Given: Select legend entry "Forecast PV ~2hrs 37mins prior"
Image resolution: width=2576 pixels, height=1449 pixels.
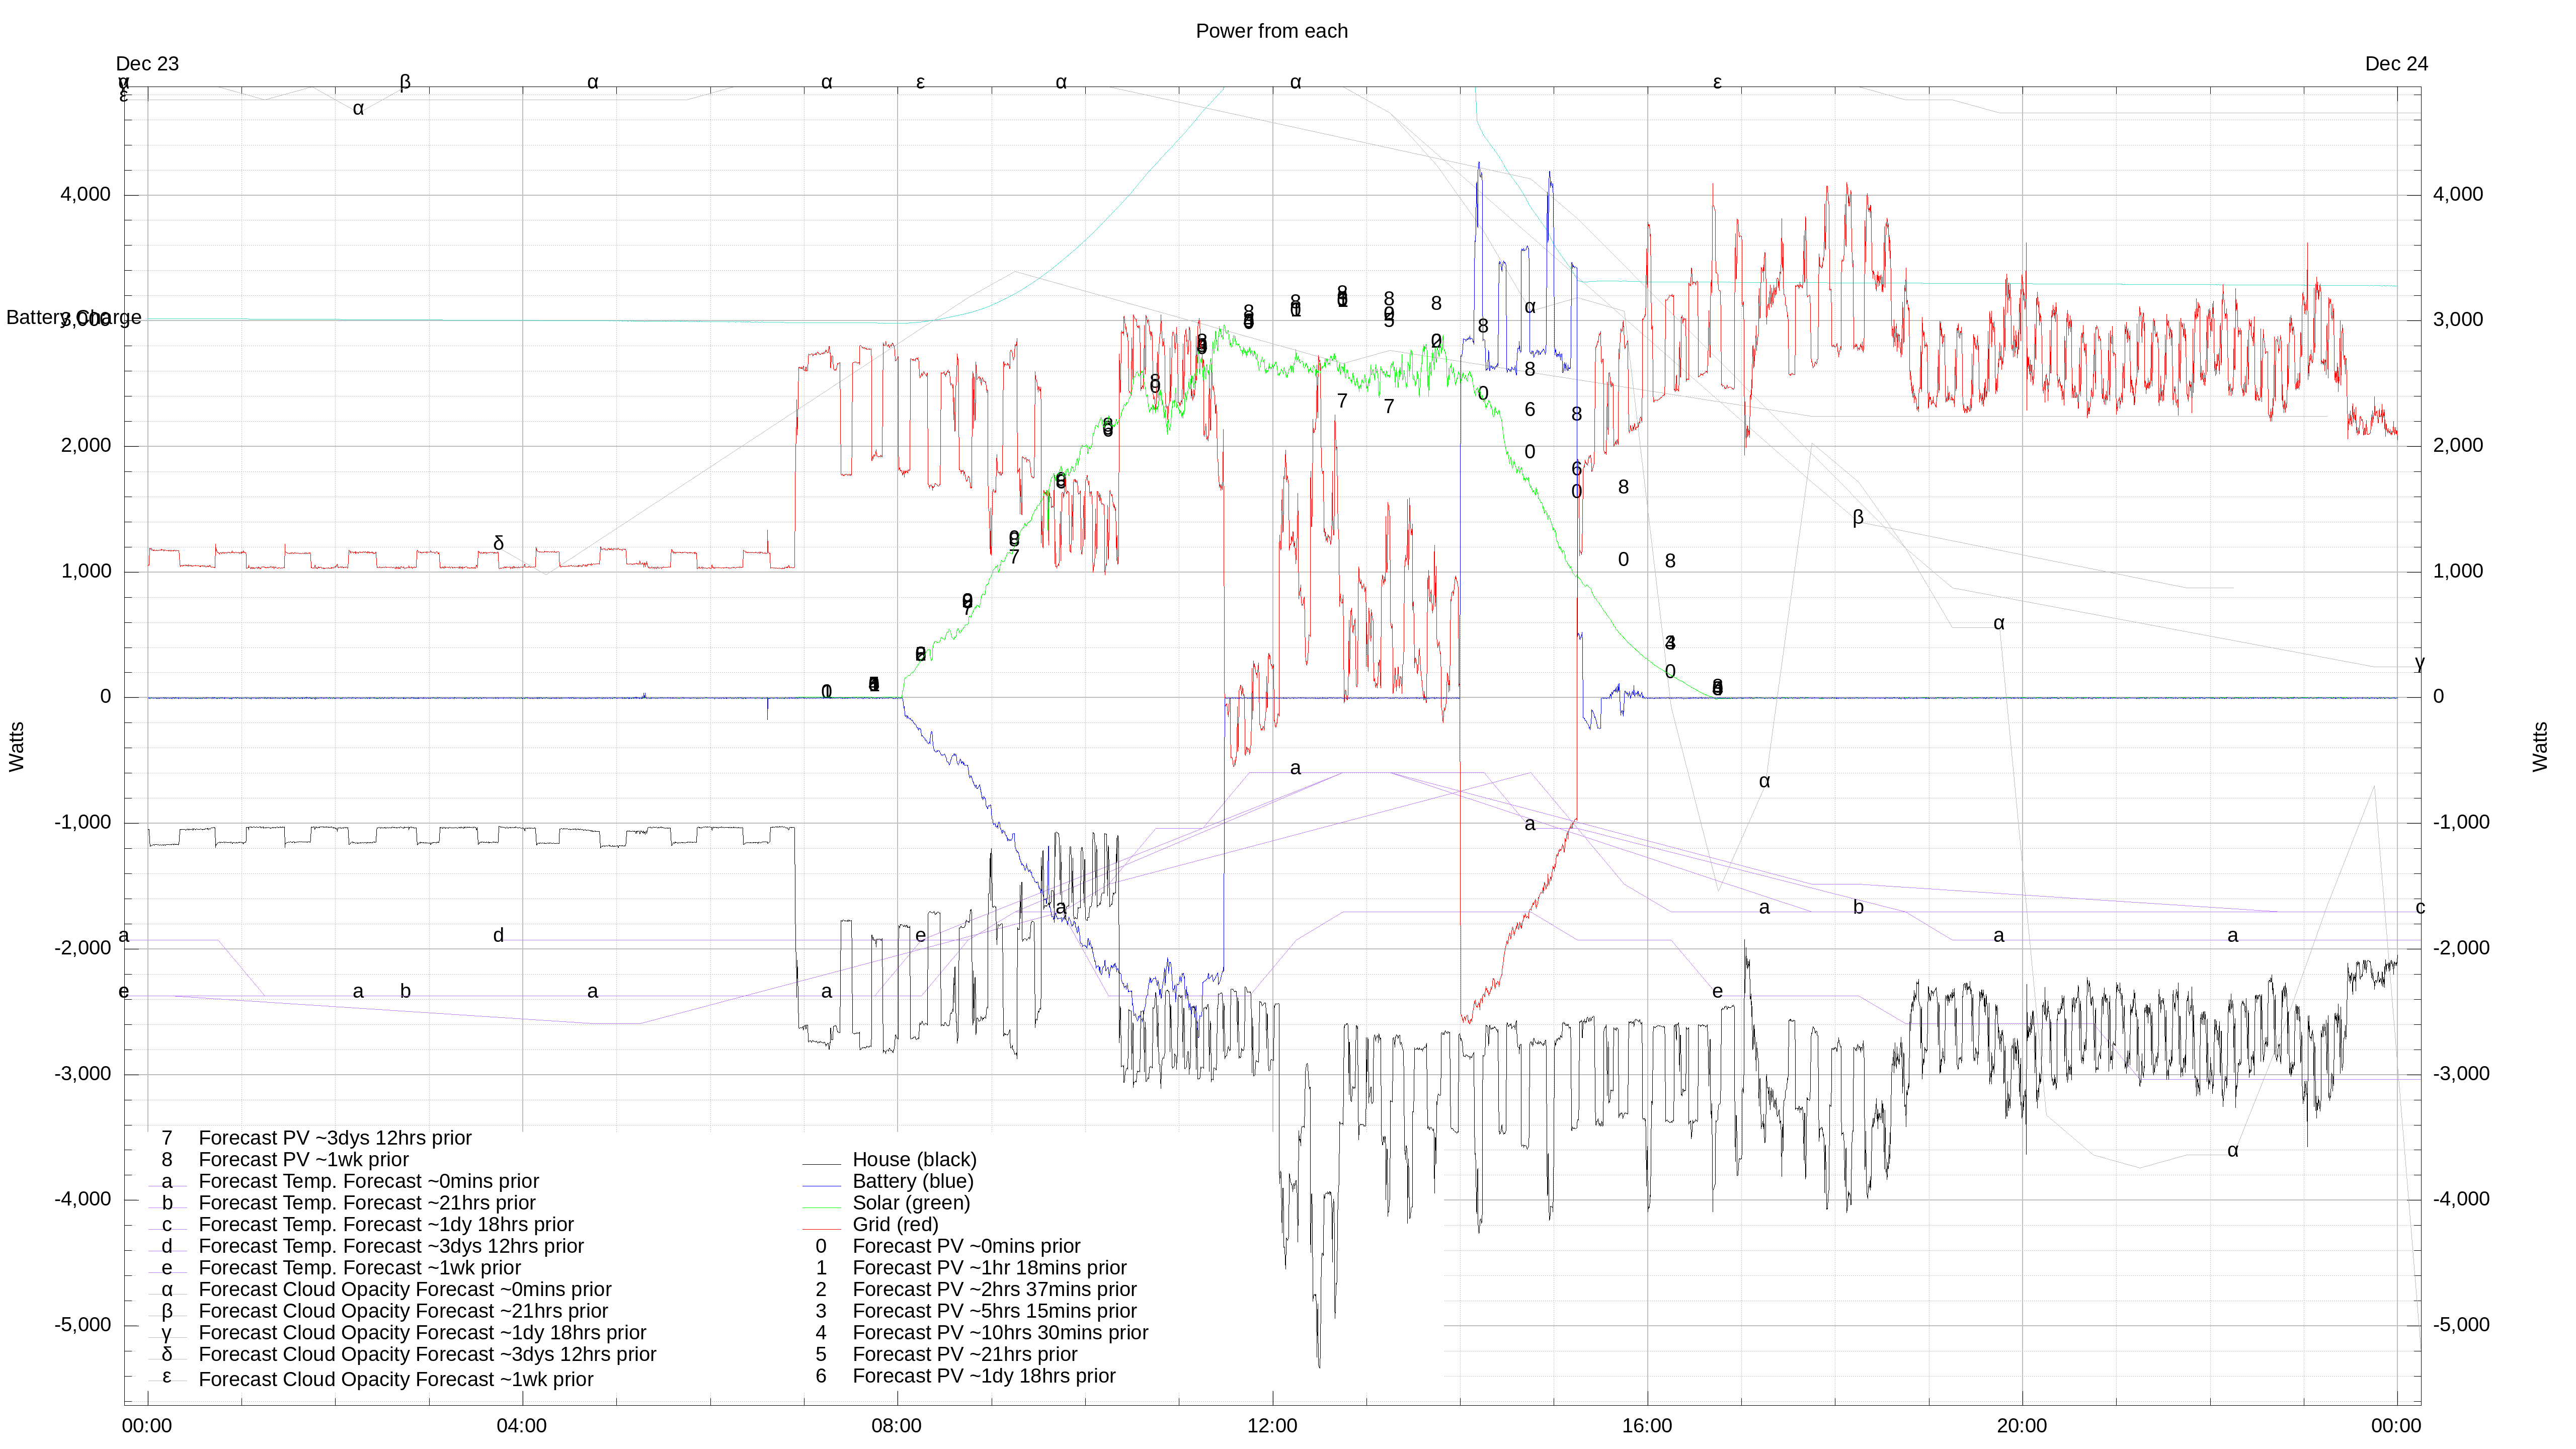Looking at the screenshot, I should click(994, 1289).
